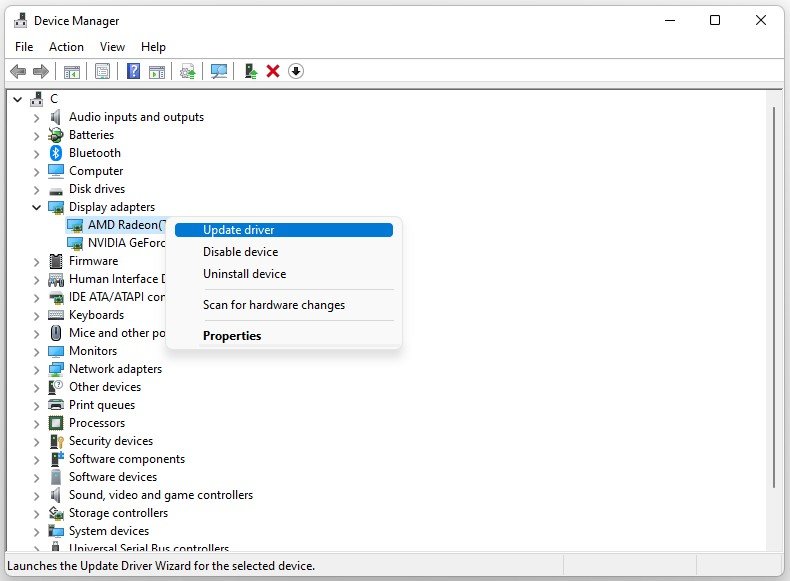Image resolution: width=790 pixels, height=581 pixels.
Task: Click the black down arrow disable device icon
Action: point(296,71)
